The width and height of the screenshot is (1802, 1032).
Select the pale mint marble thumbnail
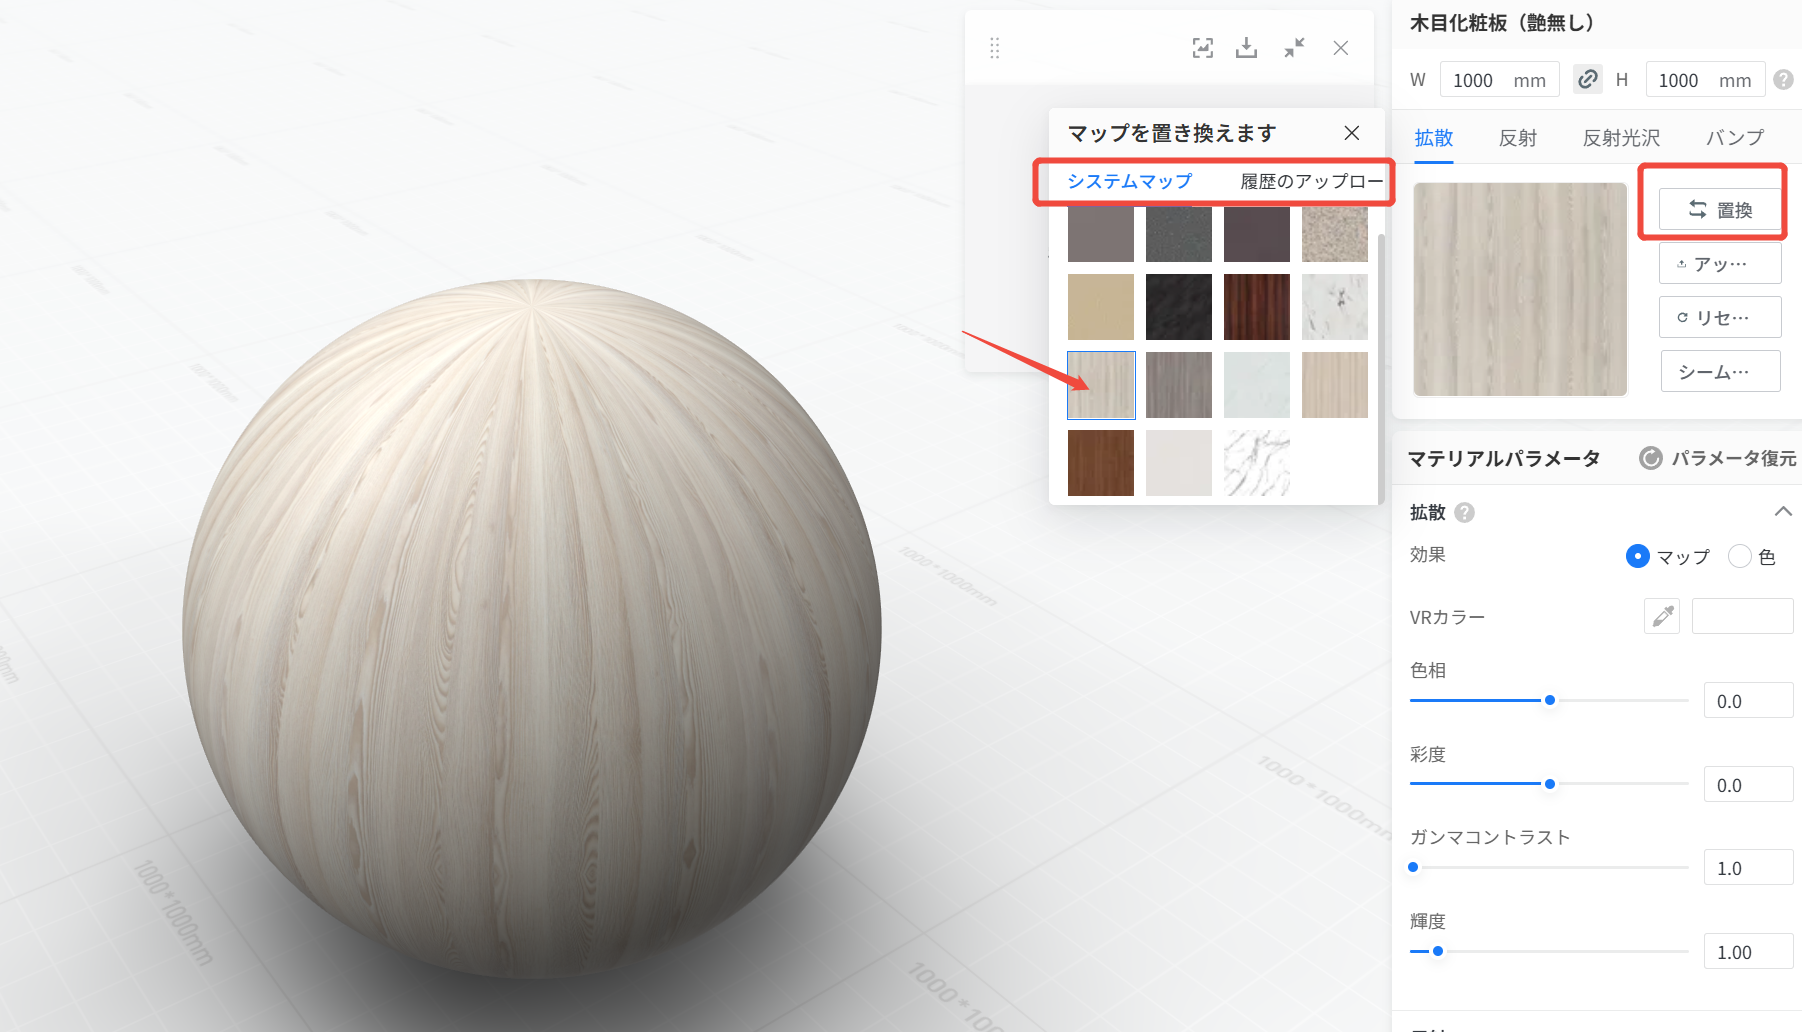tap(1257, 385)
